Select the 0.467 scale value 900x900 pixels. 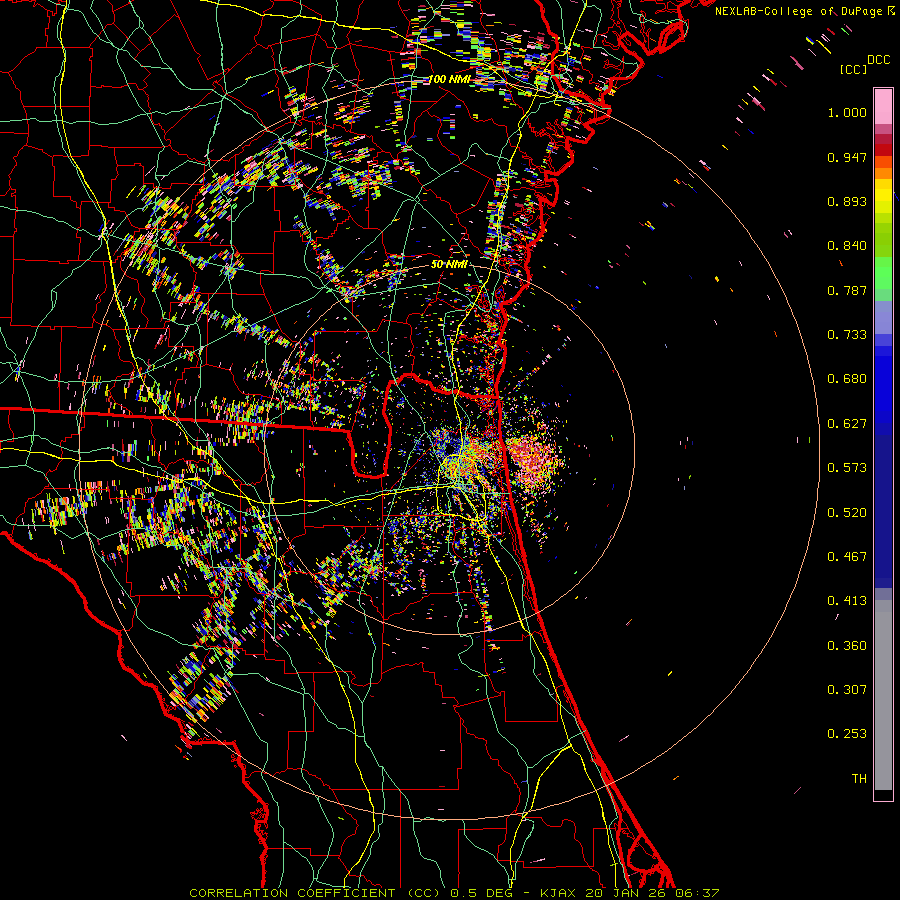pos(847,557)
